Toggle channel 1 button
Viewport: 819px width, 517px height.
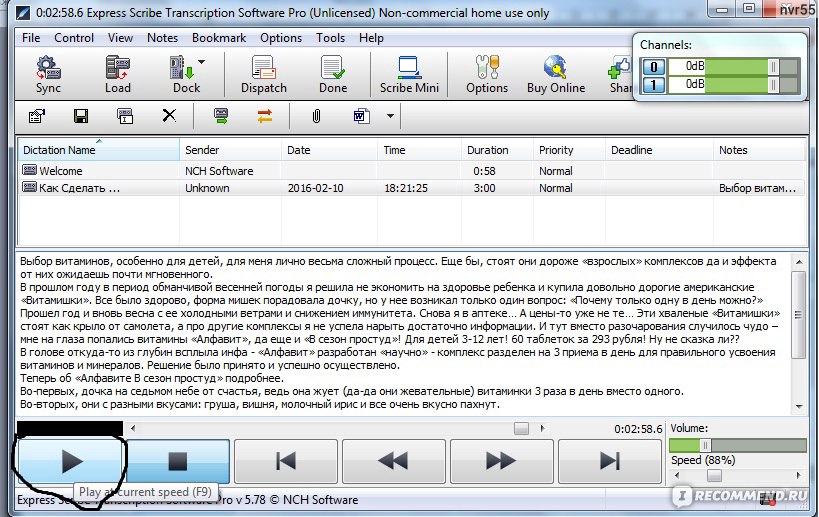point(653,85)
